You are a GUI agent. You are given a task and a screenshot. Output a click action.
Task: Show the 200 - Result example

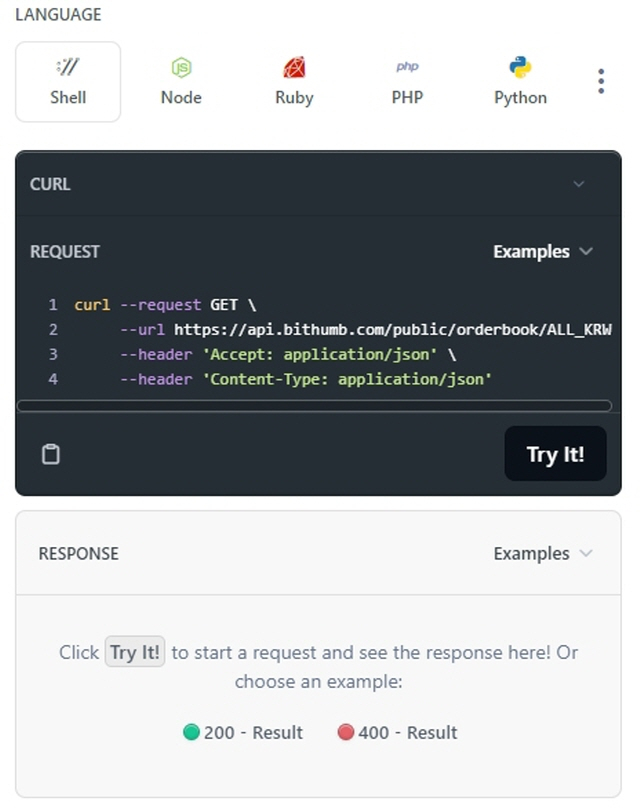coord(253,733)
